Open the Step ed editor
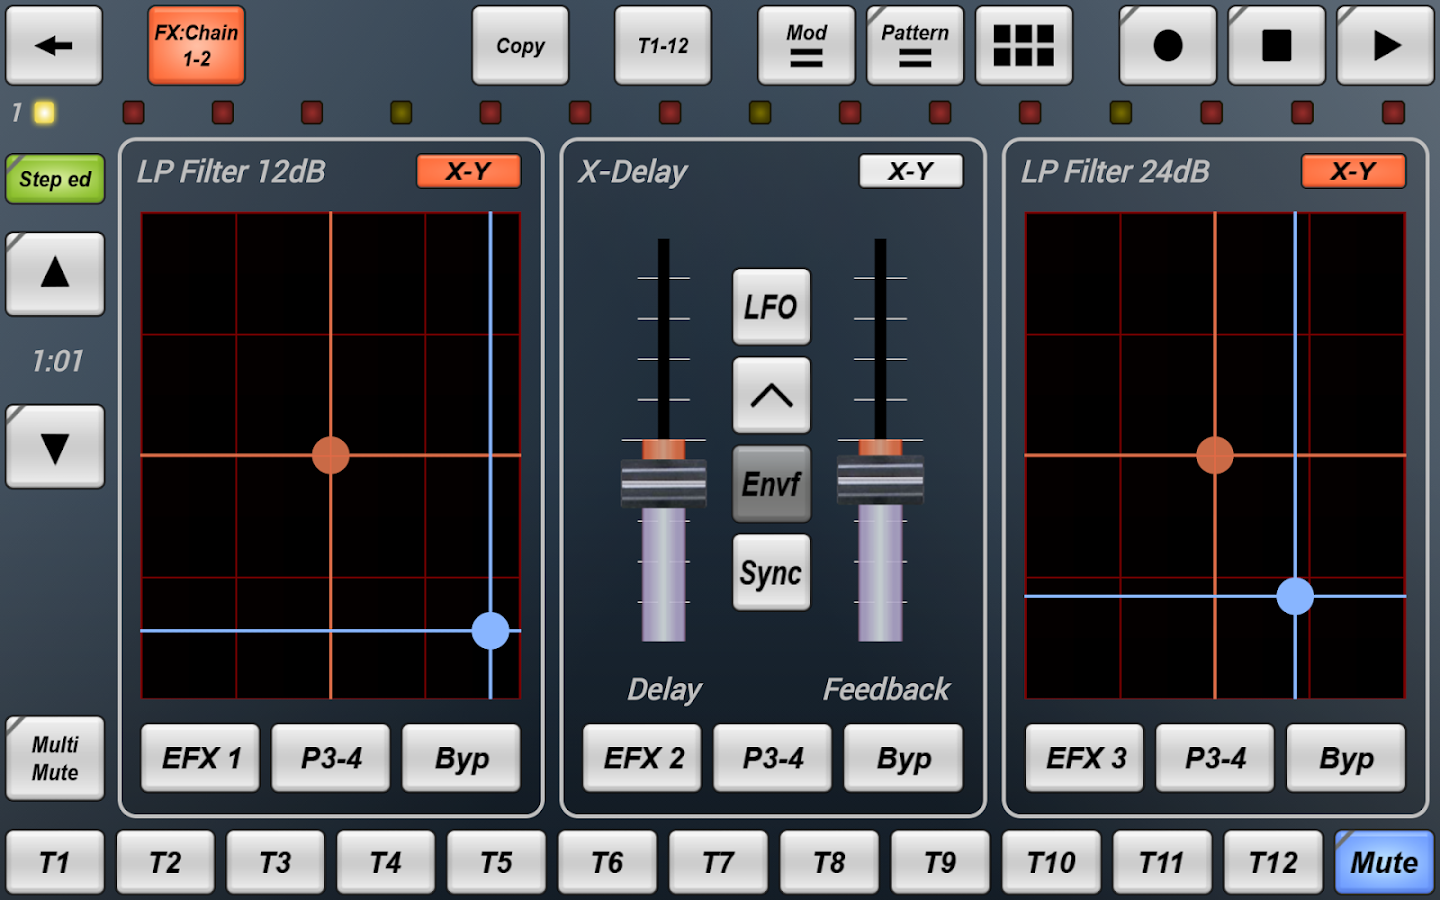This screenshot has height=900, width=1440. click(54, 180)
